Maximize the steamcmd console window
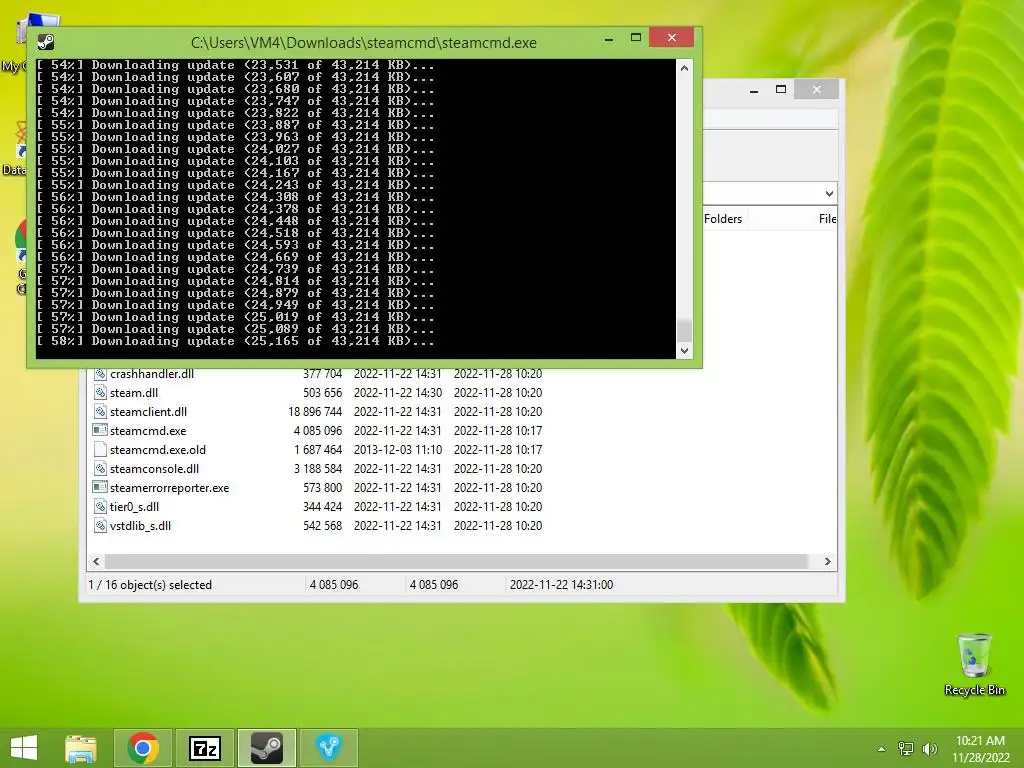This screenshot has height=768, width=1024. [x=635, y=38]
